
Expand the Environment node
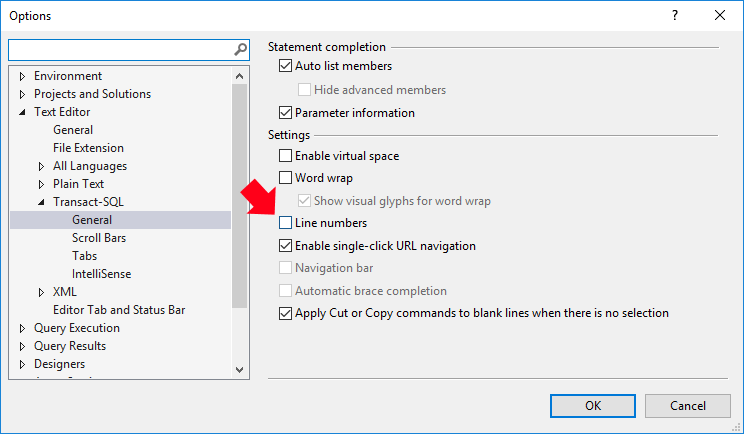[x=22, y=76]
